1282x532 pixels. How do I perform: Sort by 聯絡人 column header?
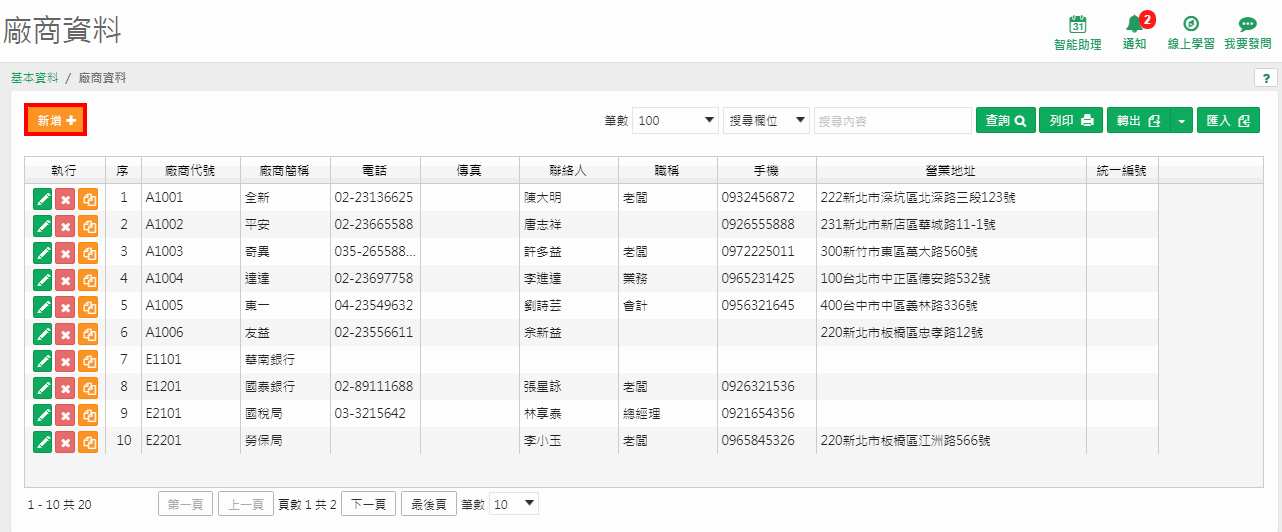tap(569, 170)
